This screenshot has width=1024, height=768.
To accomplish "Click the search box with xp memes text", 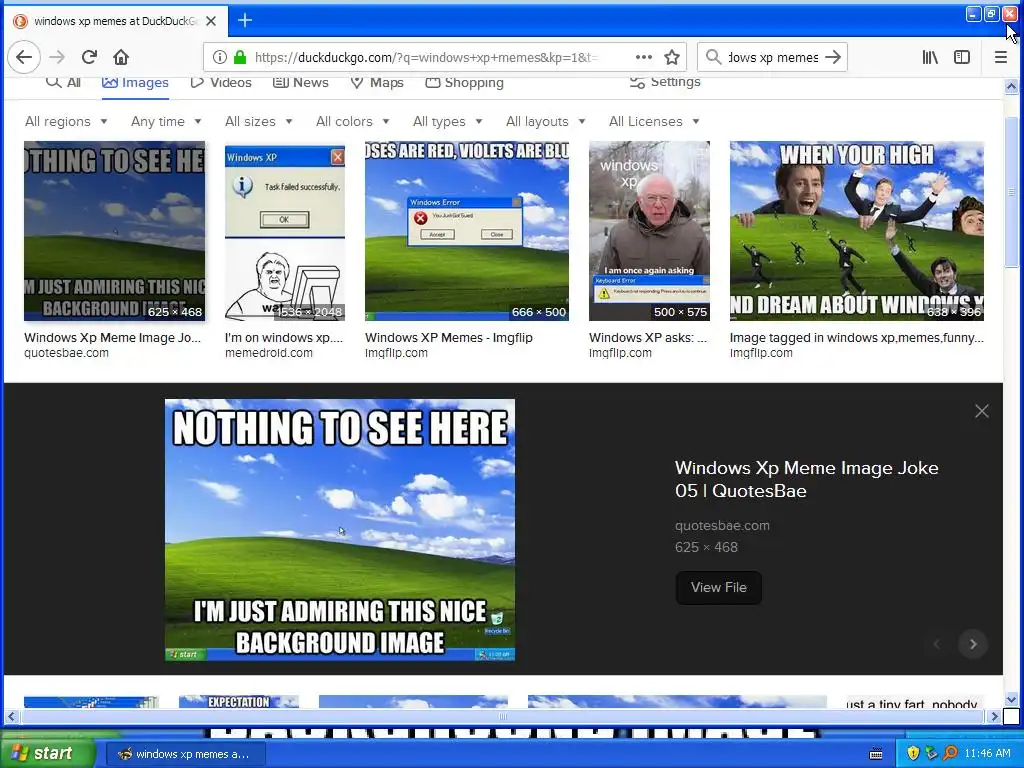I will 773,57.
